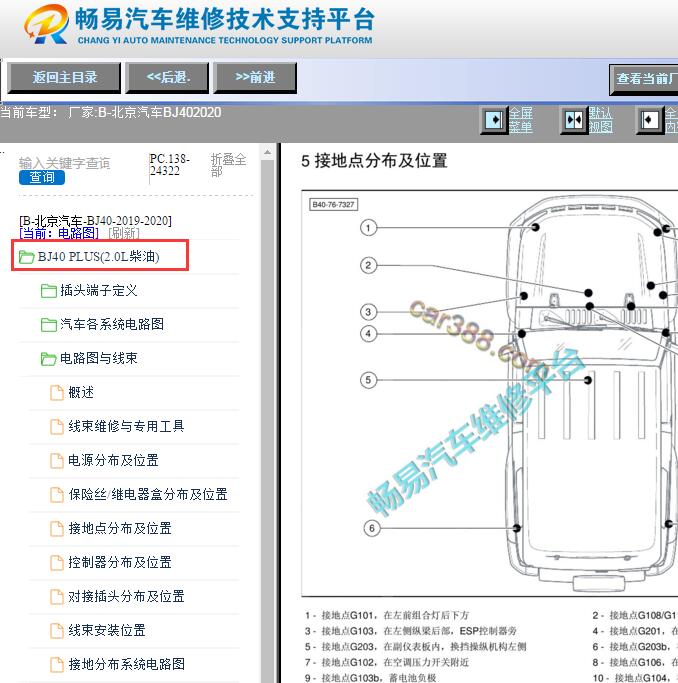The image size is (678, 683).
Task: Click the sidebar scrollbar up arrow
Action: click(267, 152)
